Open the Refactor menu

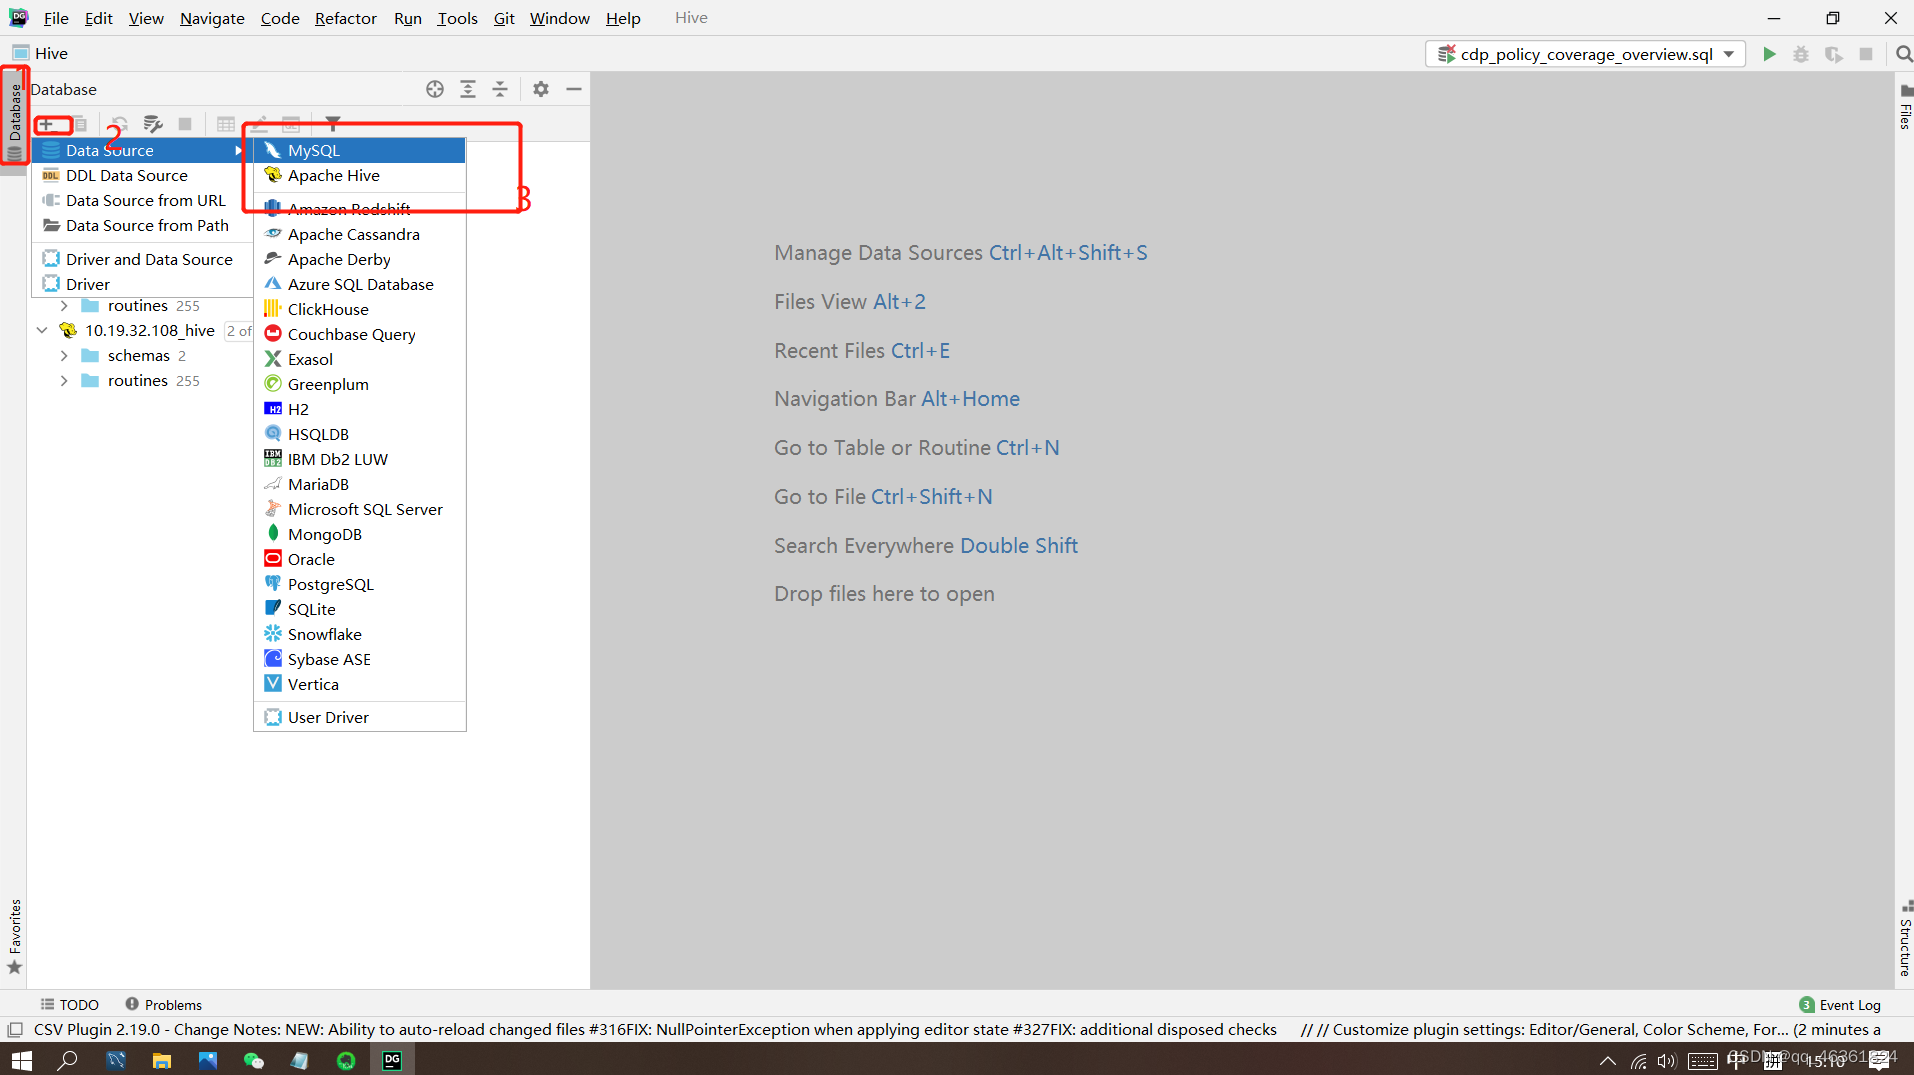[345, 18]
